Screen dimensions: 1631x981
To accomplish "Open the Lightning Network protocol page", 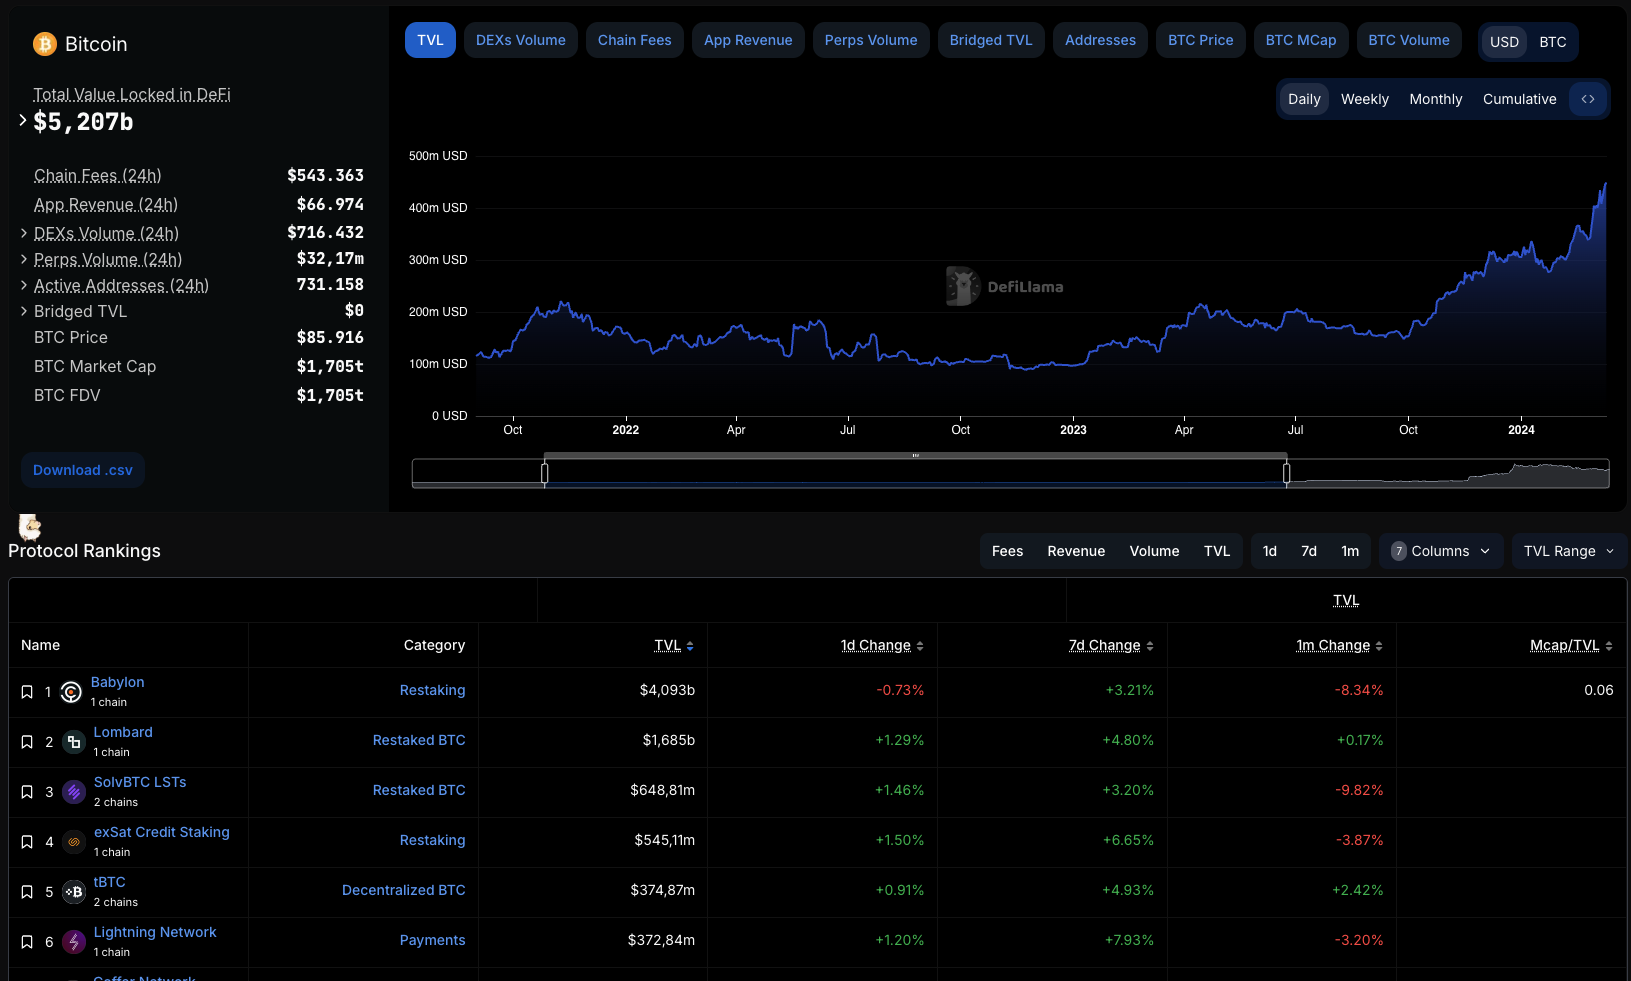I will point(155,932).
